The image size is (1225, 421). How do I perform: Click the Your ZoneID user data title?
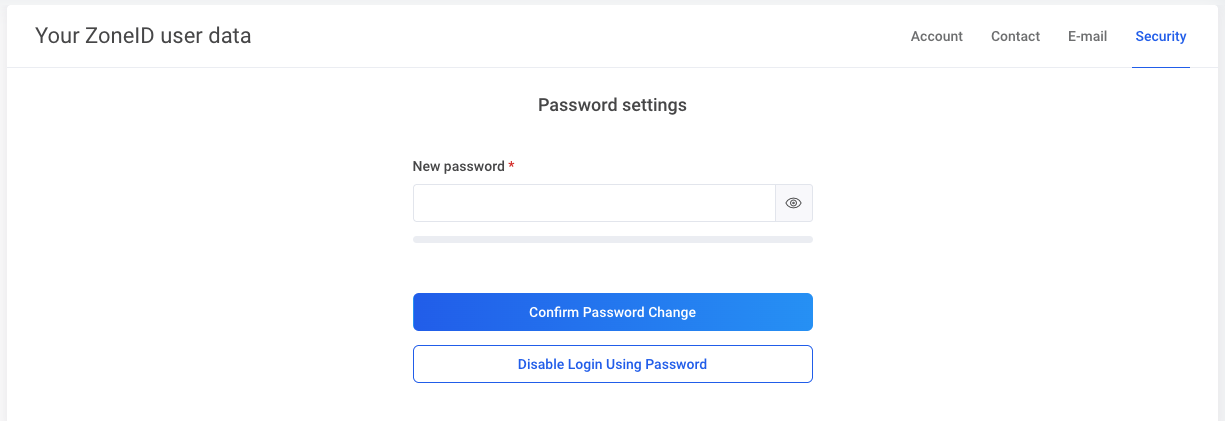[x=143, y=36]
